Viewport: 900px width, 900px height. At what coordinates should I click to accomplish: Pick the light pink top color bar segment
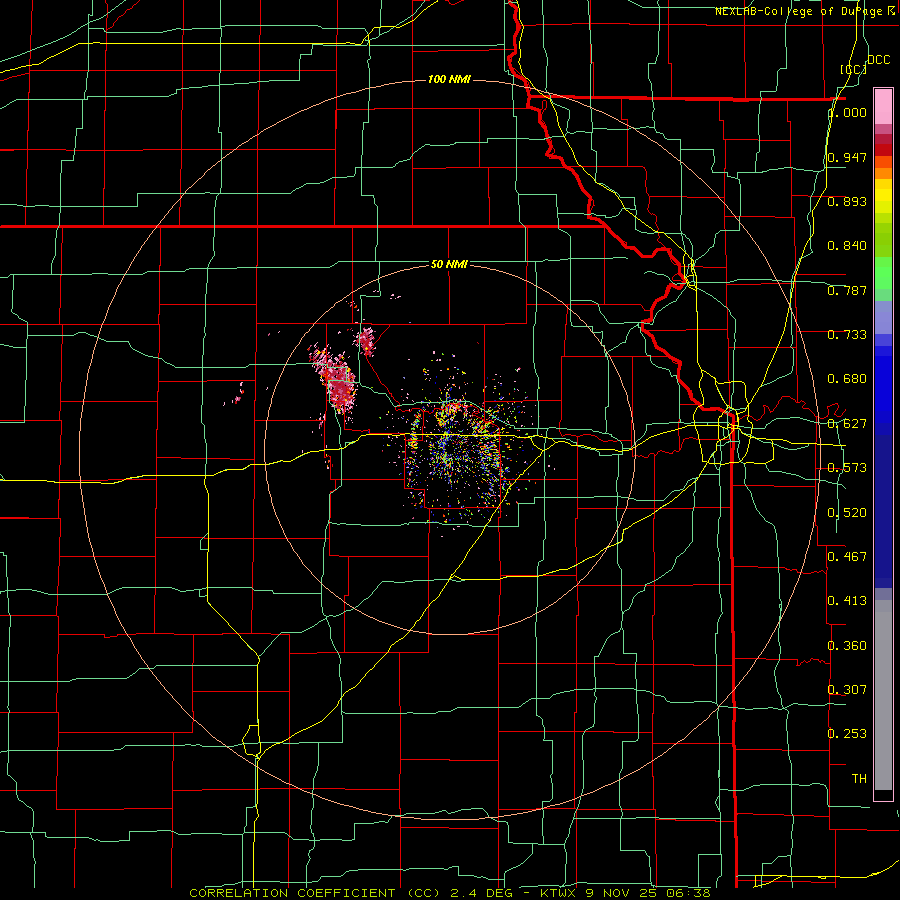tap(883, 106)
